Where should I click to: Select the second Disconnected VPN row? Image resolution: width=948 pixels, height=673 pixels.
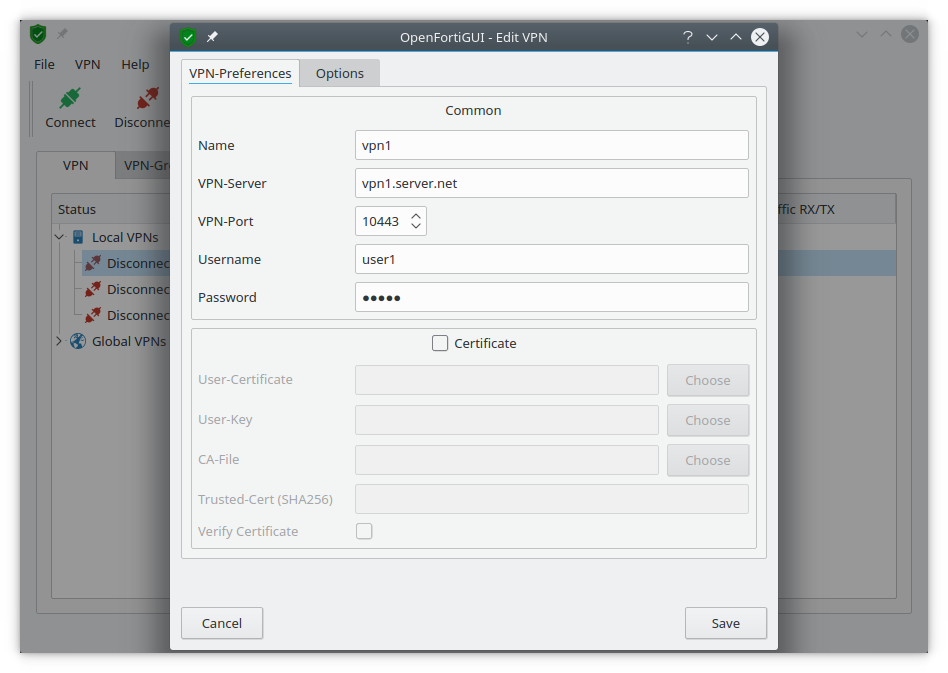click(x=128, y=289)
